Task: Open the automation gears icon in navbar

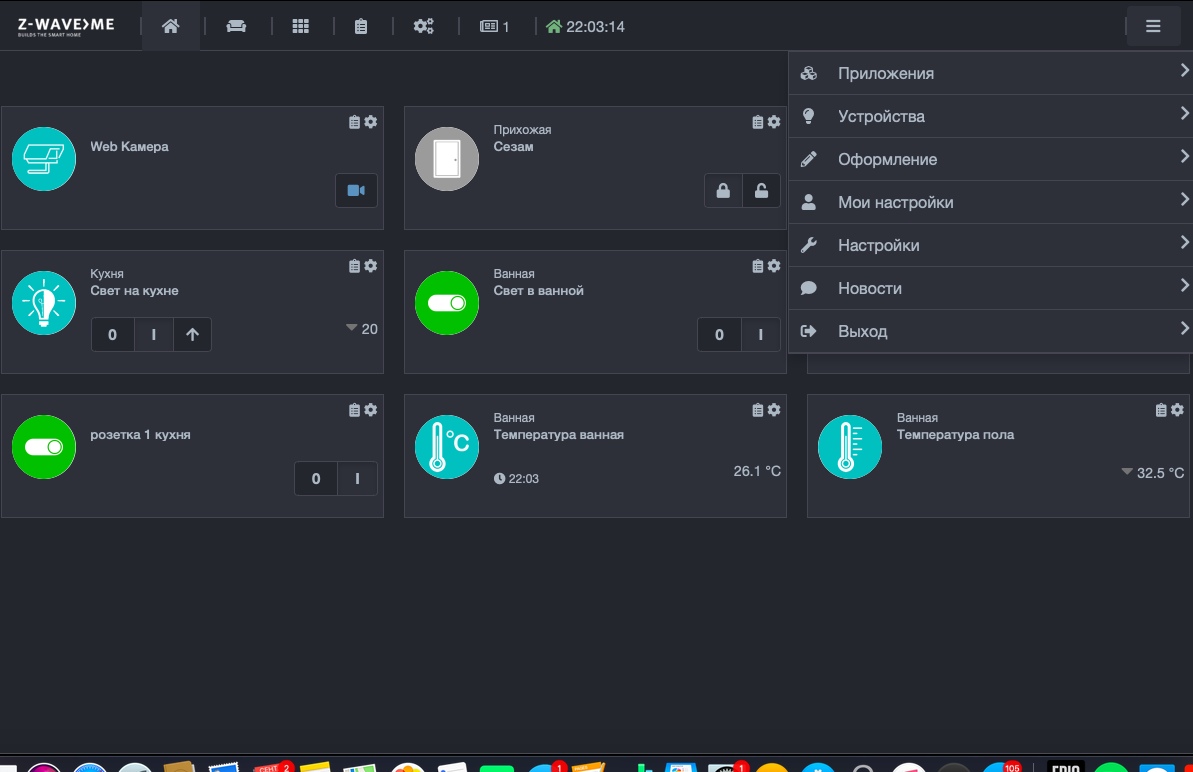Action: coord(423,26)
